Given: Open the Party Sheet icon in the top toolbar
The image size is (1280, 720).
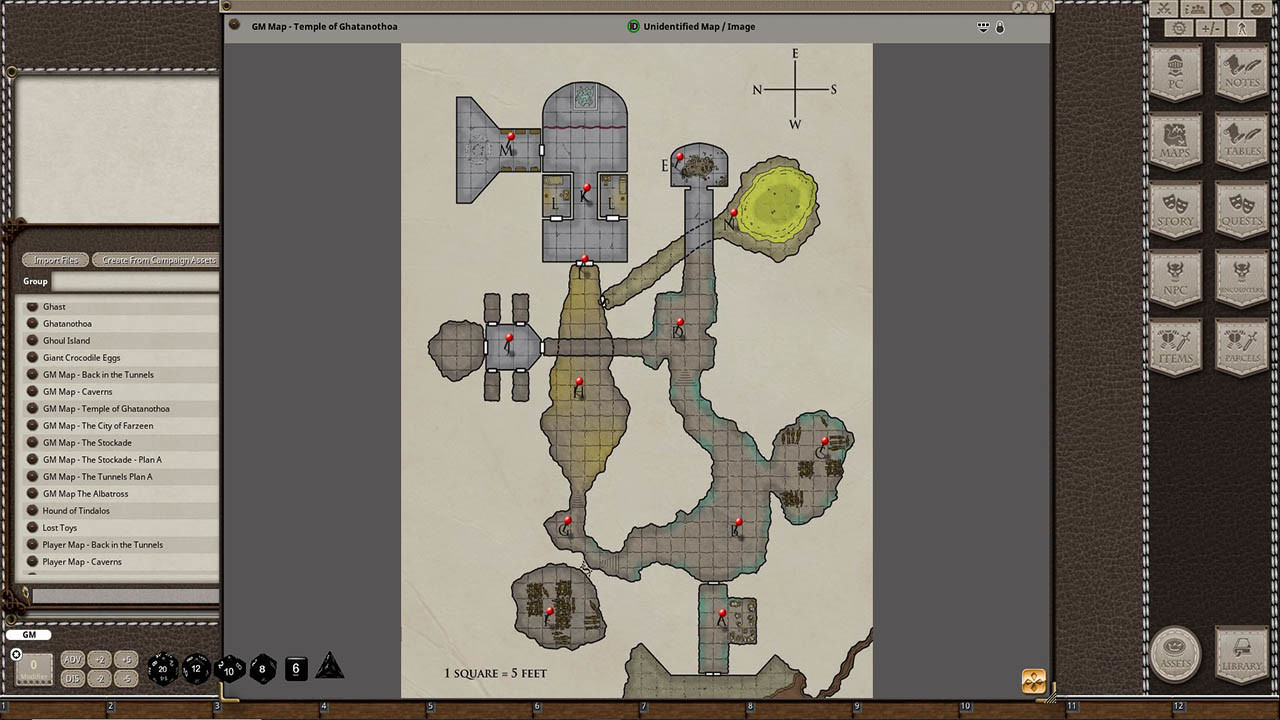Looking at the screenshot, I should (1193, 9).
